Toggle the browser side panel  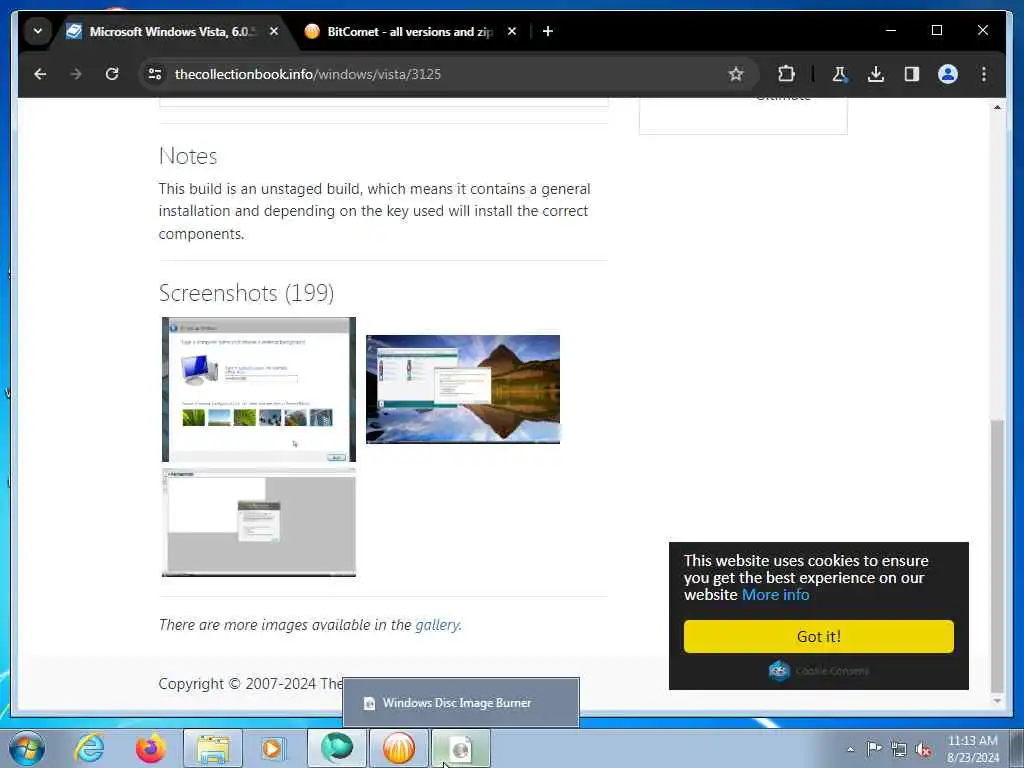pos(912,74)
